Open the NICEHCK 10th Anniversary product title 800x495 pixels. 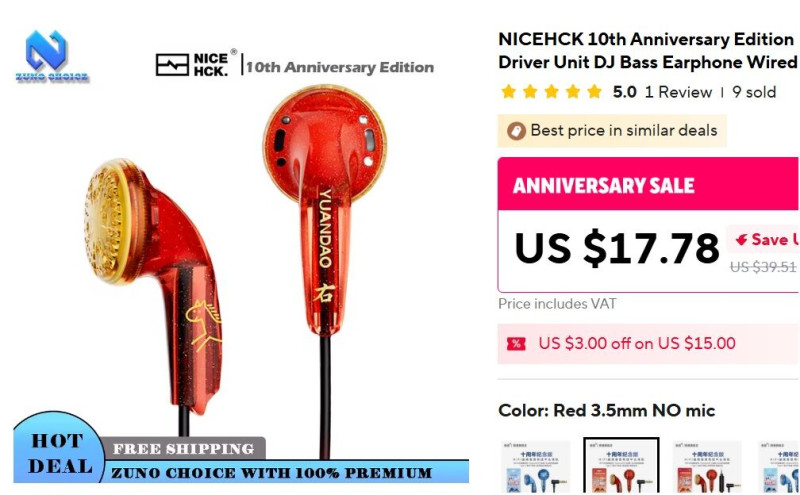point(648,51)
